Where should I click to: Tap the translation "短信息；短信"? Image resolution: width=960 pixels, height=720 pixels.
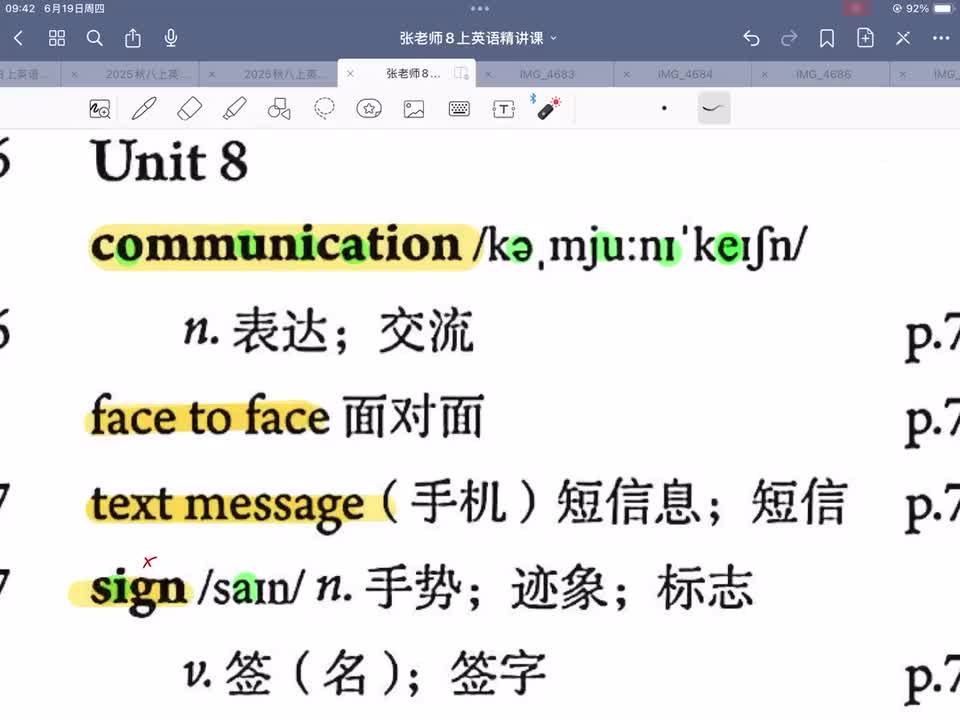pos(702,503)
